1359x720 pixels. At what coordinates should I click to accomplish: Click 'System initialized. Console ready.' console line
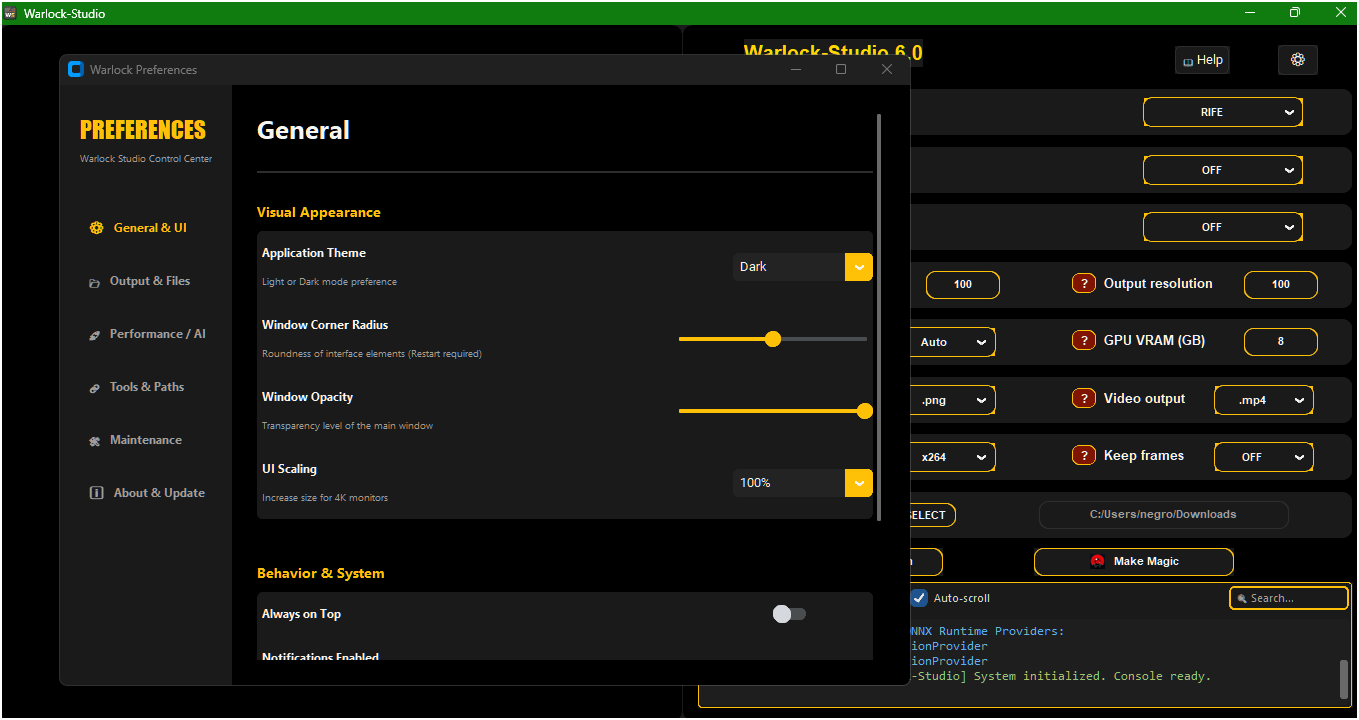point(1093,676)
